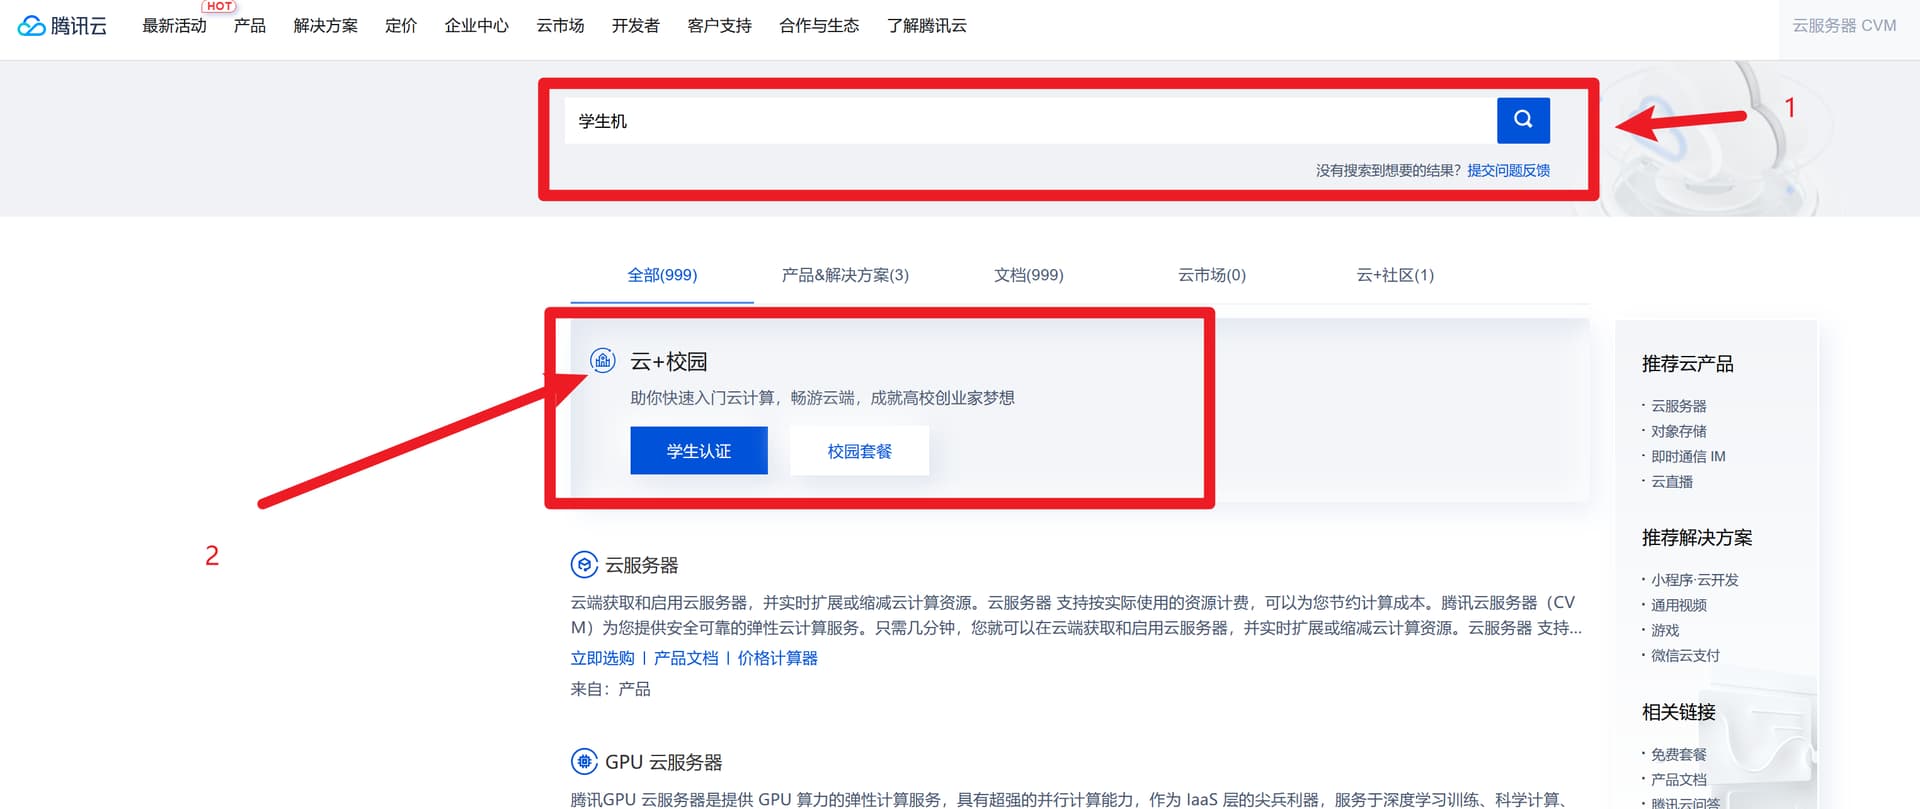
Task: Click 游戏 in 推荐解决方案 list
Action: (1665, 630)
